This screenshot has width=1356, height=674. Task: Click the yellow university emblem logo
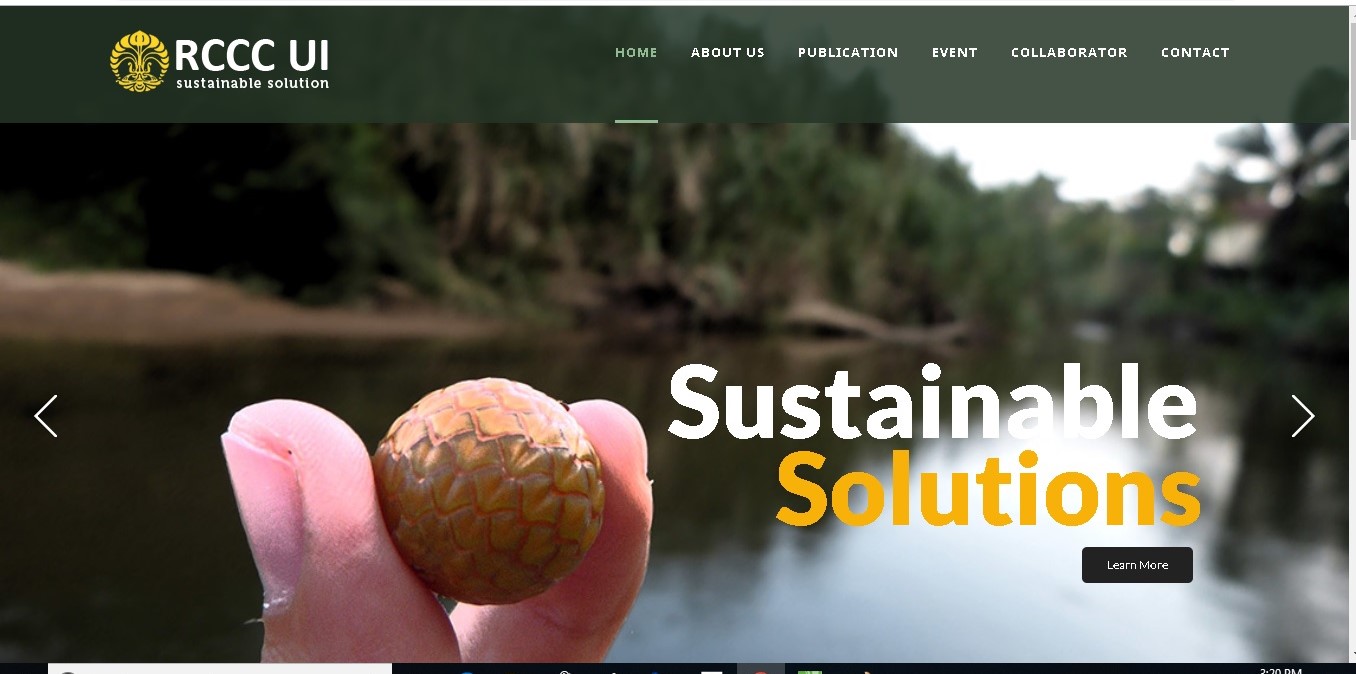point(139,61)
